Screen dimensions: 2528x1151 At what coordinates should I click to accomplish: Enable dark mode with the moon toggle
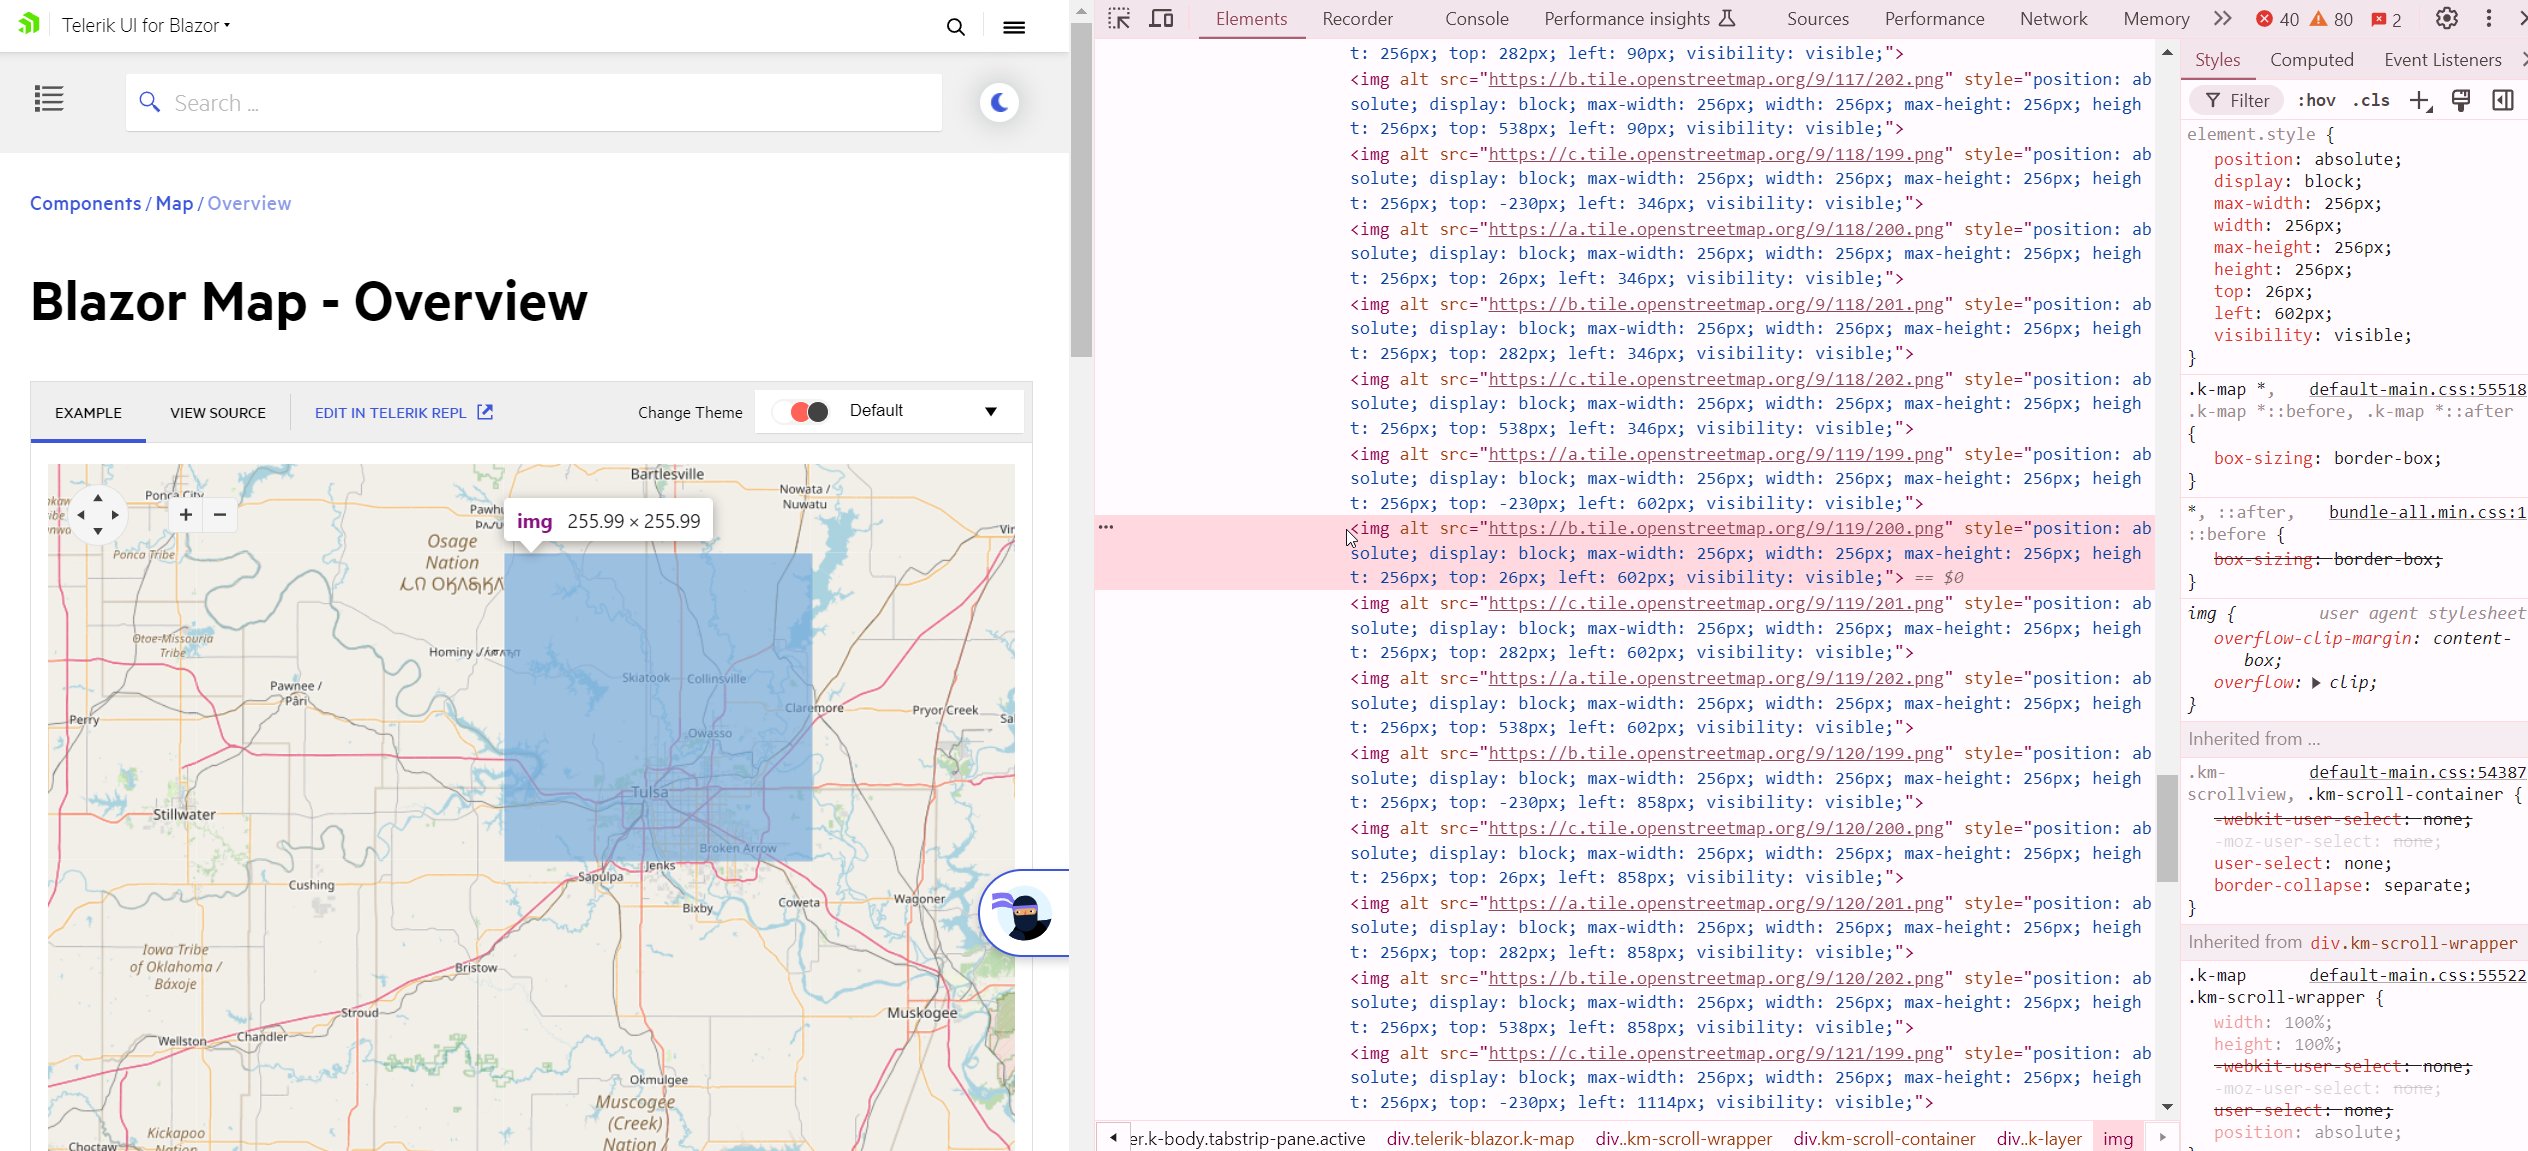998,101
